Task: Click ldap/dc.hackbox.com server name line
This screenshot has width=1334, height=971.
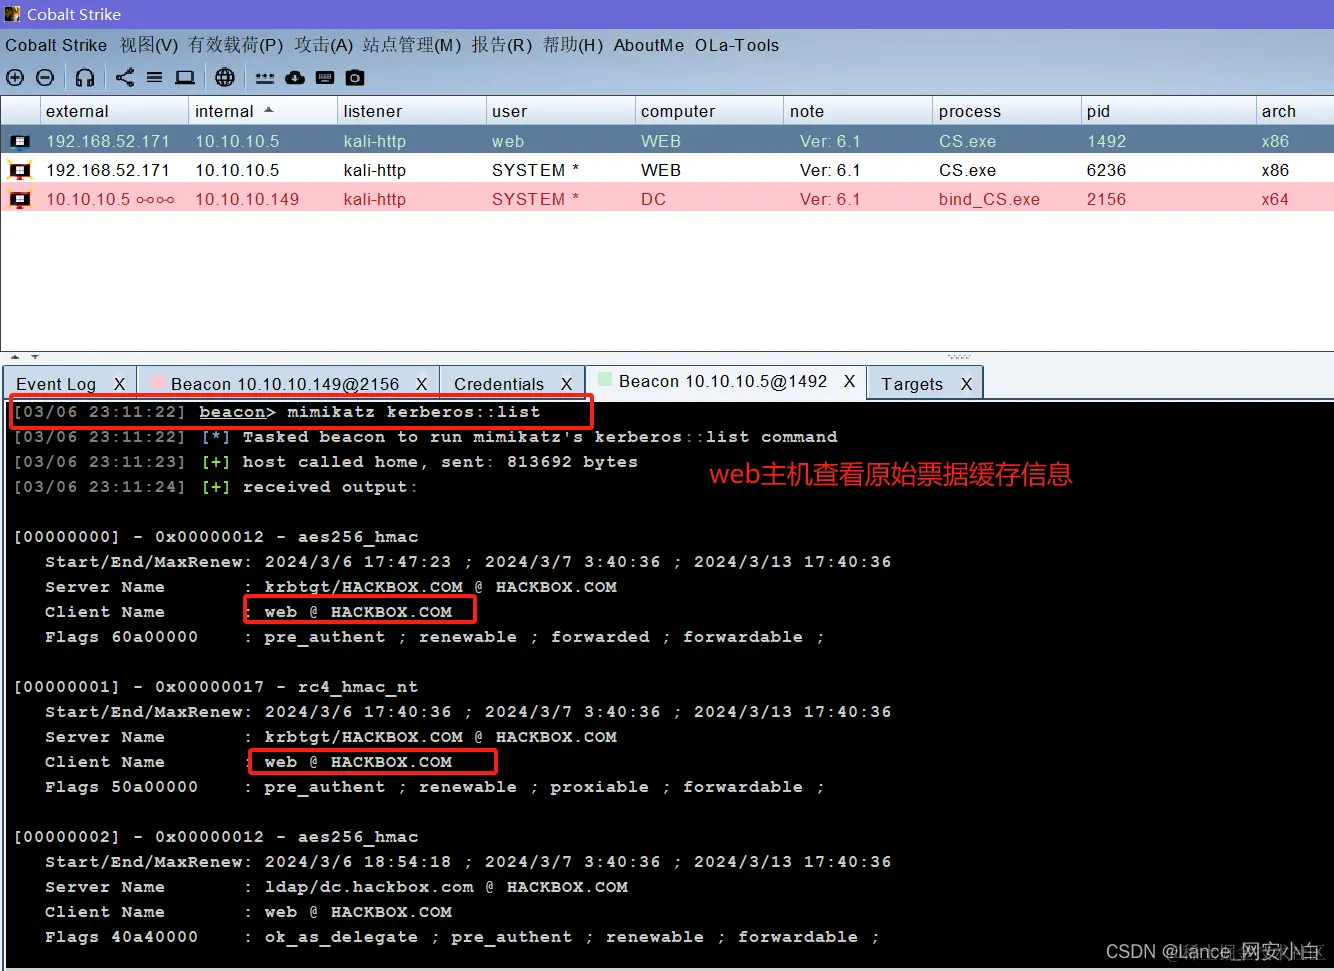Action: [x=336, y=887]
